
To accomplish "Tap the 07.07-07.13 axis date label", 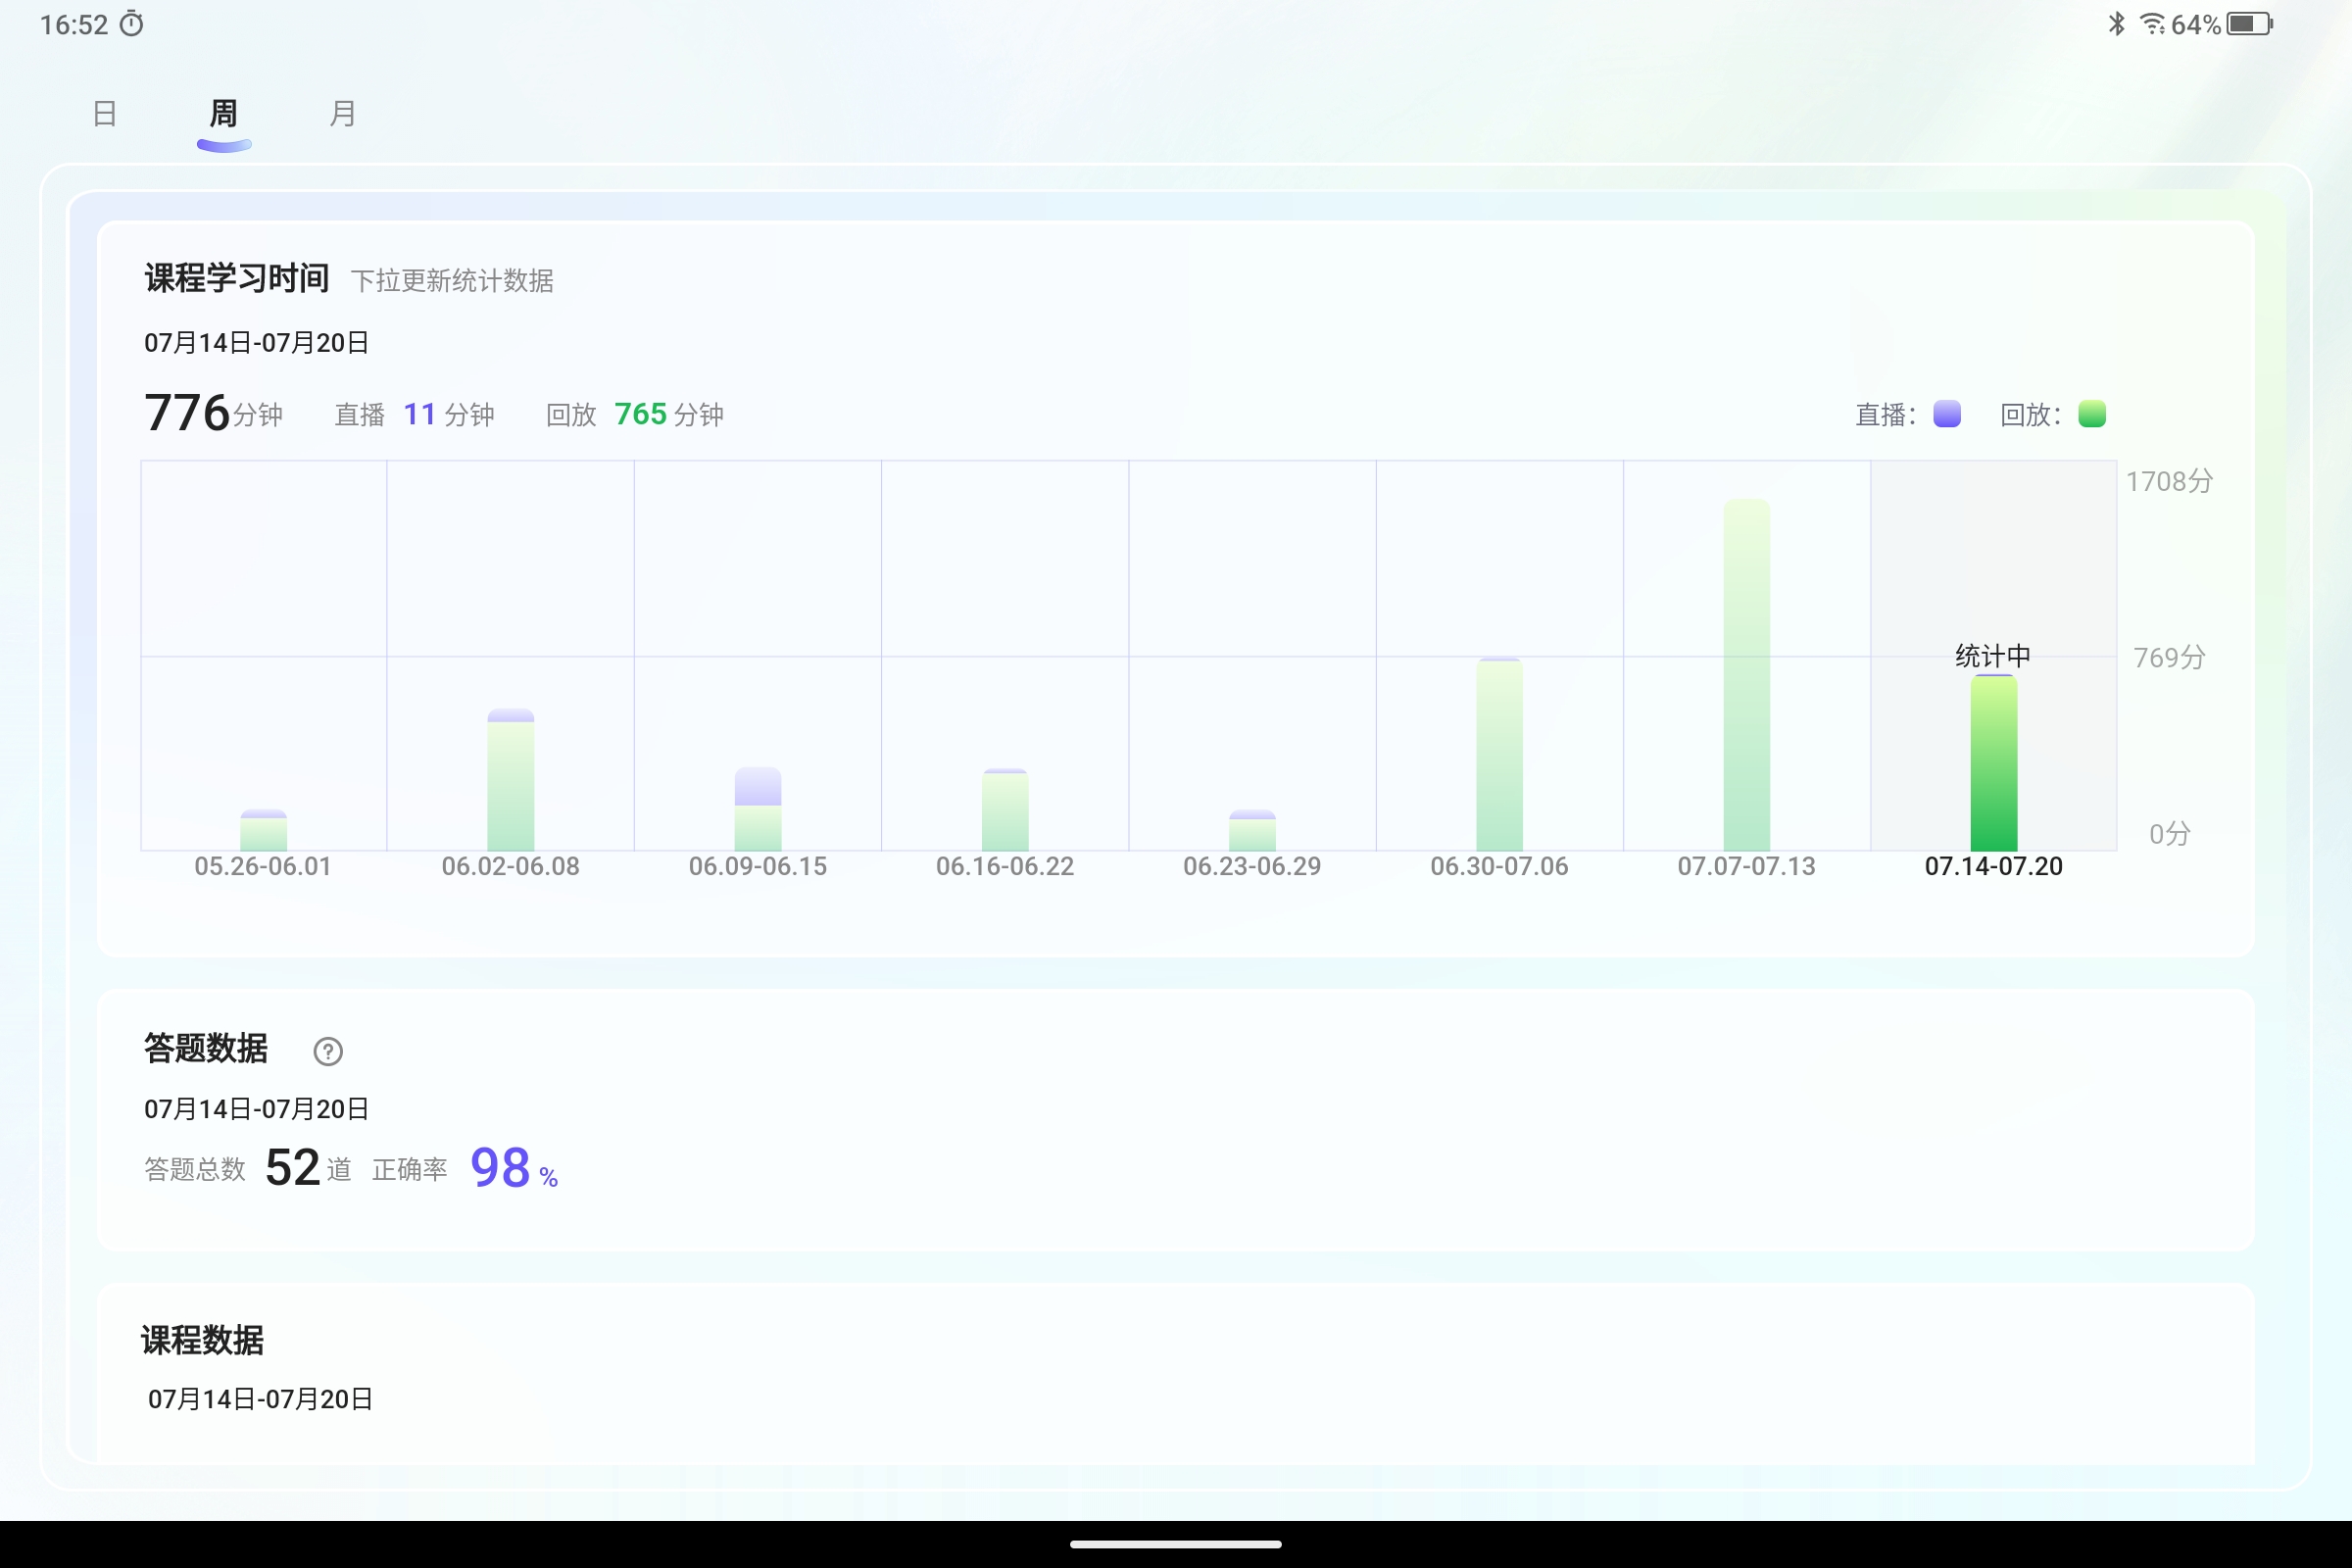I will point(1747,866).
